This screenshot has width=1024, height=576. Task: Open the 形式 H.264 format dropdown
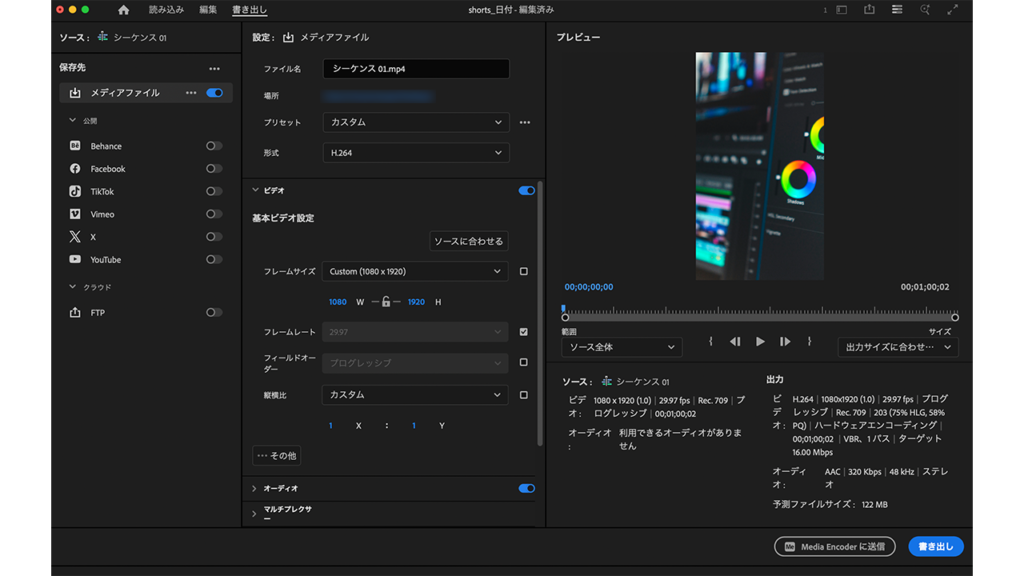tap(415, 153)
